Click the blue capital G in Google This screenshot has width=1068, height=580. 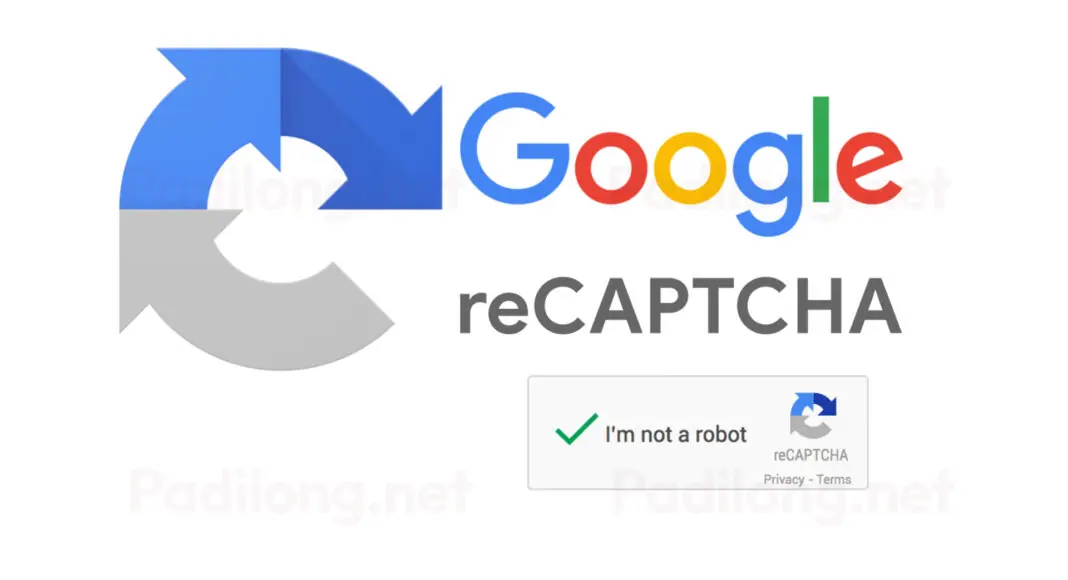(x=515, y=148)
